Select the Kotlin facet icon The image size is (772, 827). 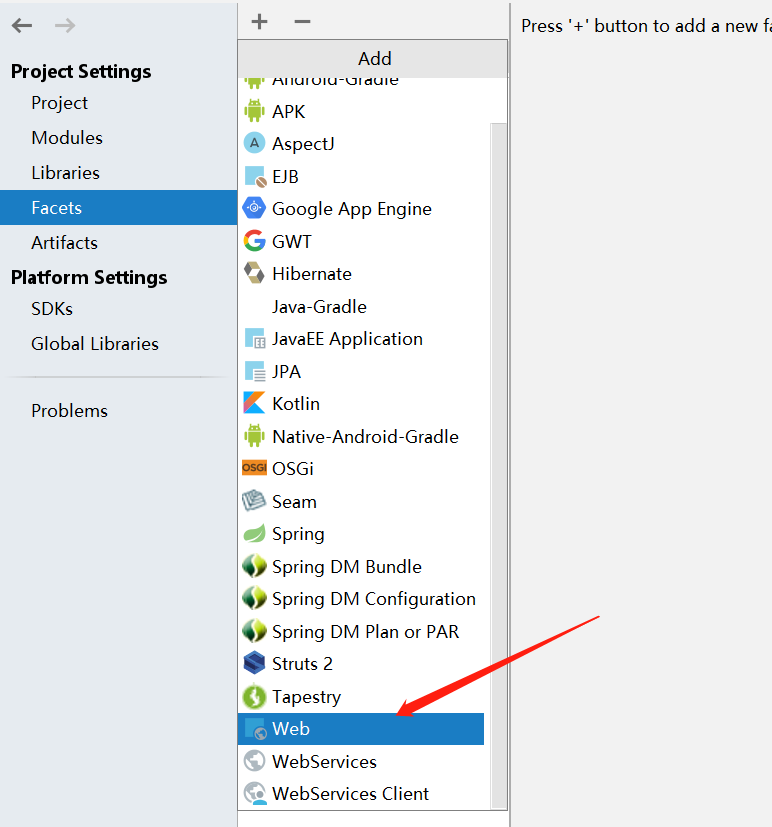point(254,404)
